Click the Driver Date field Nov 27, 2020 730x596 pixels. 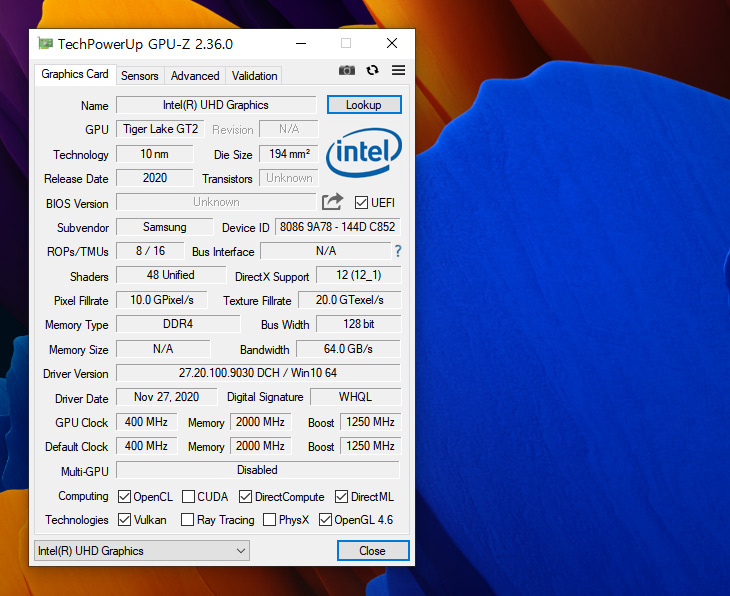point(166,397)
